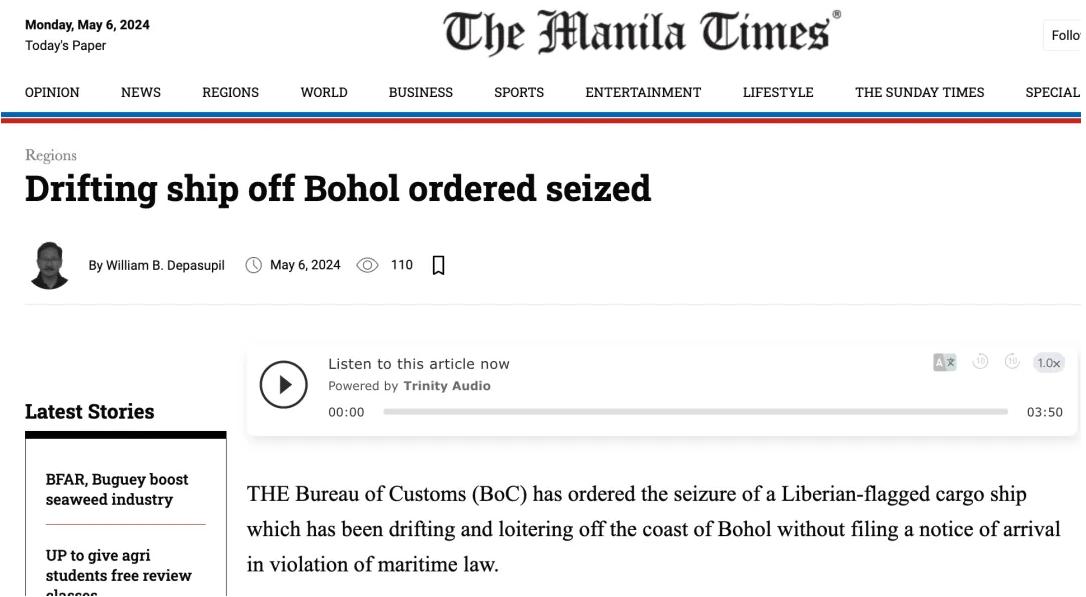Play the article audio
Viewport: 1086px width, 597px height.
[x=283, y=384]
